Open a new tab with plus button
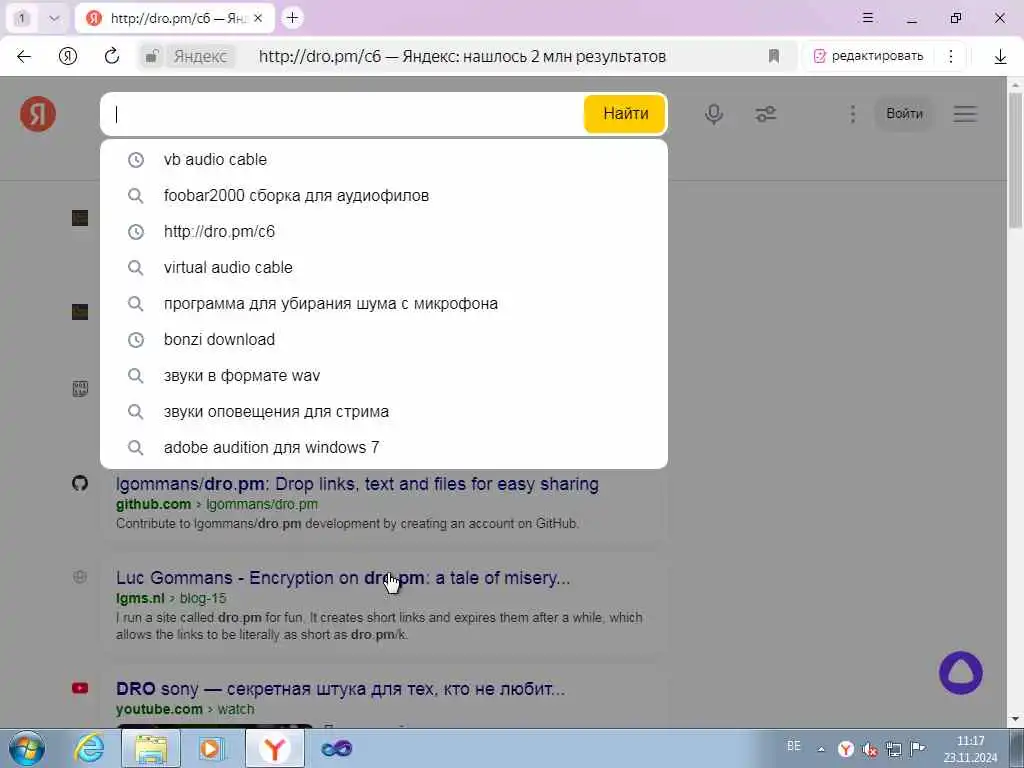Image resolution: width=1024 pixels, height=768 pixels. click(x=293, y=18)
